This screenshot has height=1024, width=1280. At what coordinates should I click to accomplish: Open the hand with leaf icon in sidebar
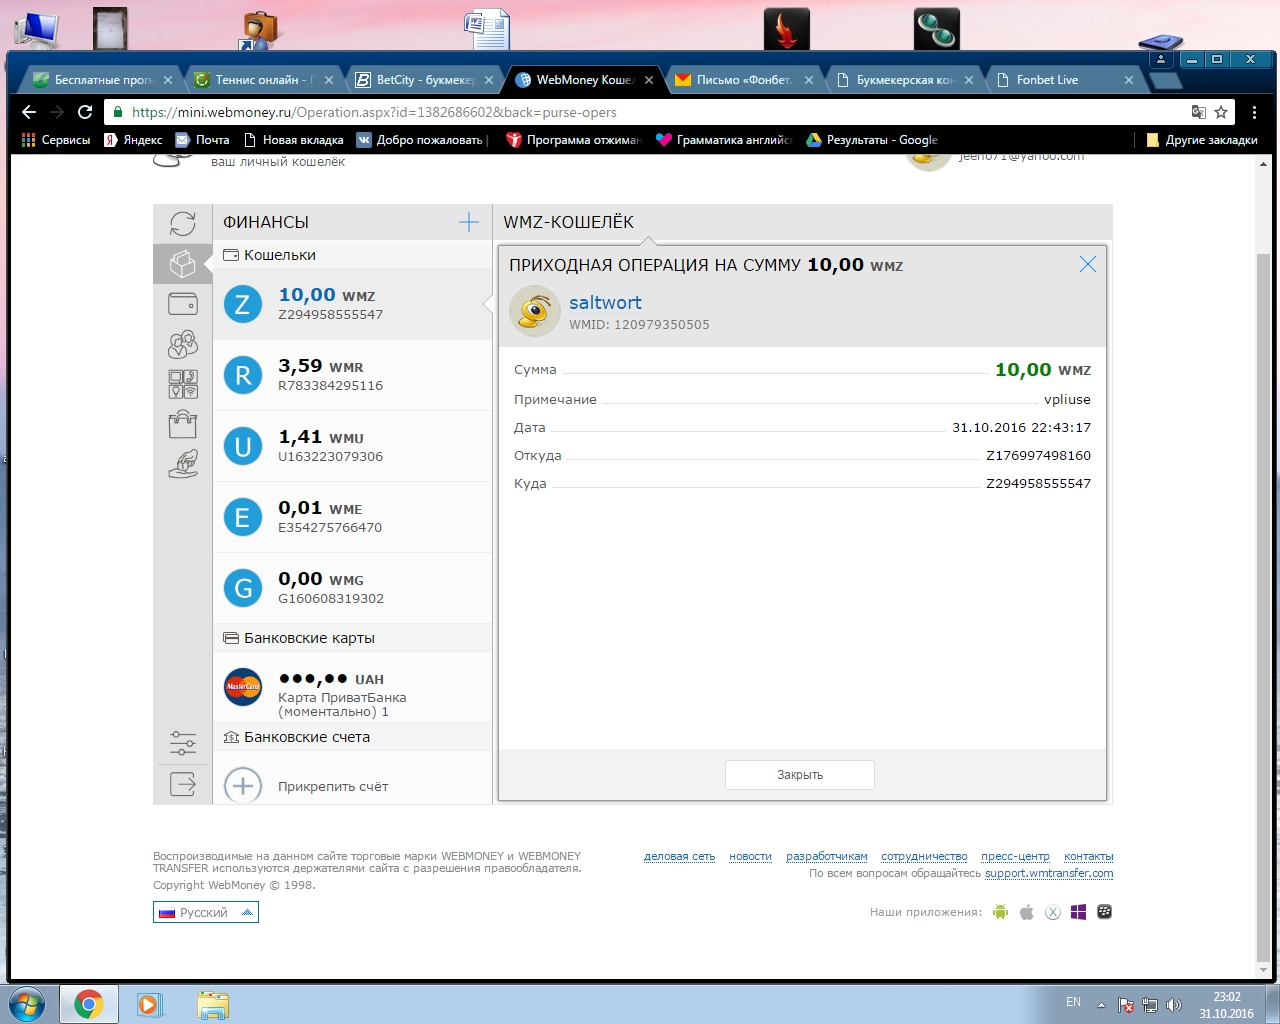[183, 463]
